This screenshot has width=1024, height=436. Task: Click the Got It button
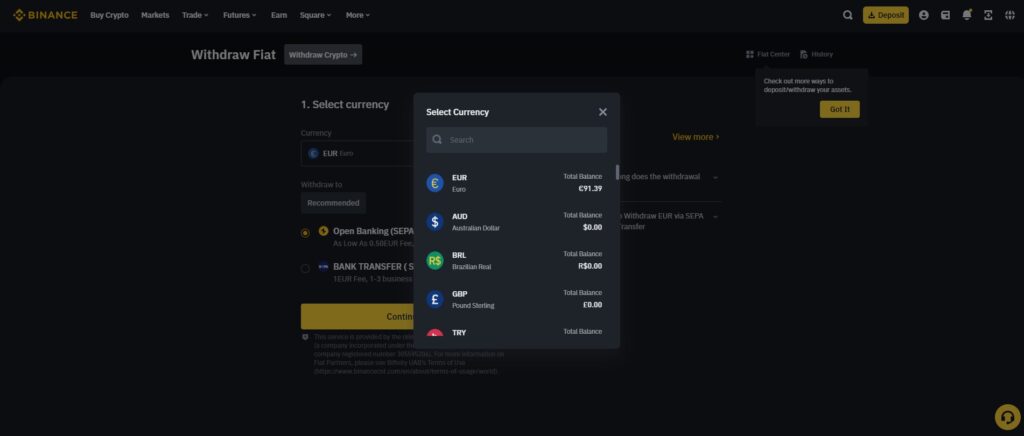click(x=839, y=110)
